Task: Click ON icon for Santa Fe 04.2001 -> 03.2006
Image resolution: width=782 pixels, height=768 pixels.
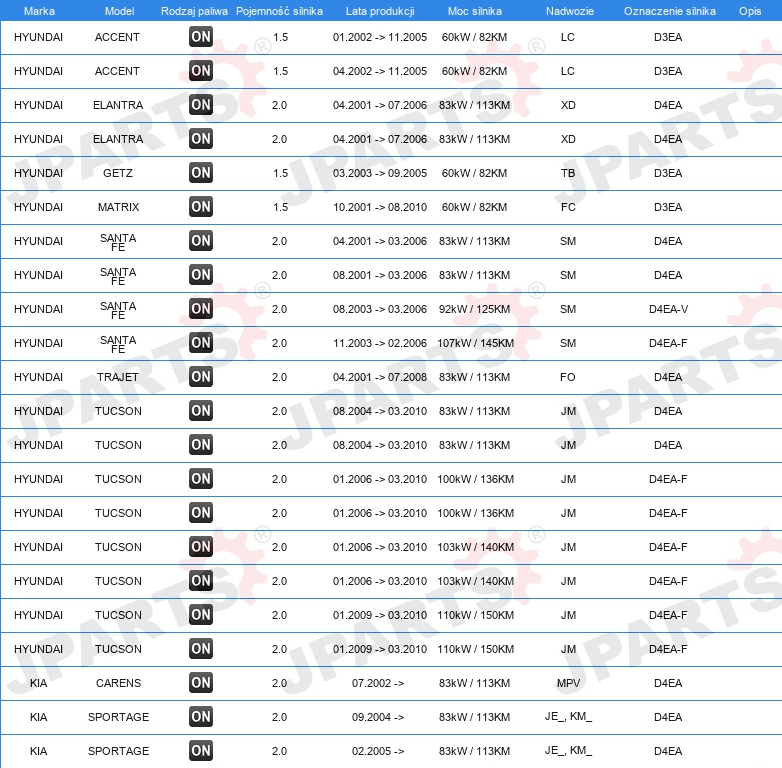Action: [201, 241]
